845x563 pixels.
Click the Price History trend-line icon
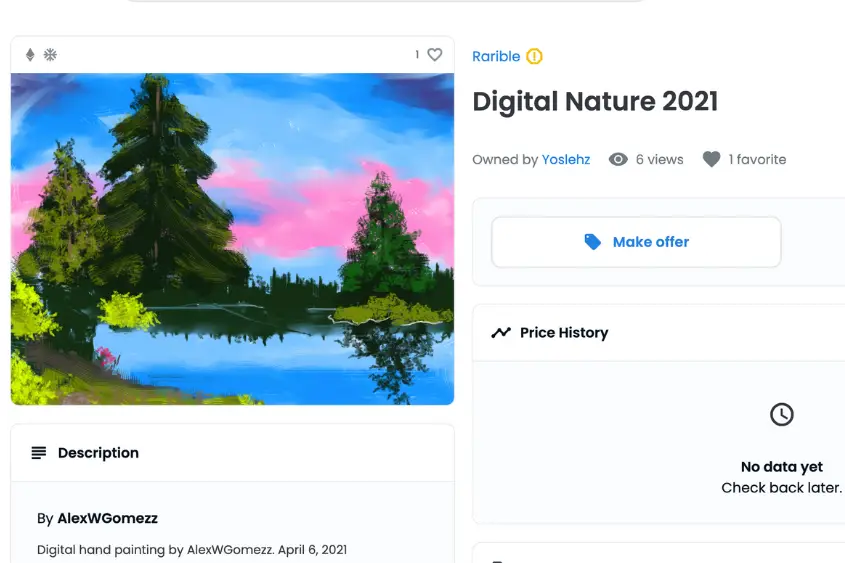pyautogui.click(x=501, y=333)
